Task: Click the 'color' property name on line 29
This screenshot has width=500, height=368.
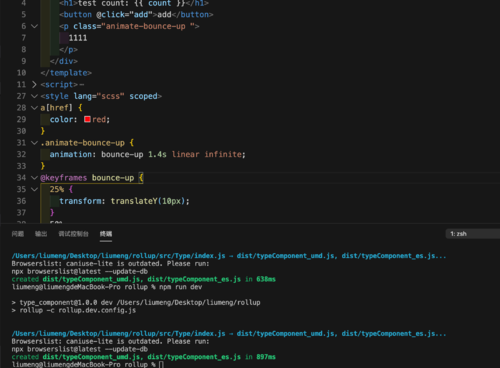Action: (61, 120)
